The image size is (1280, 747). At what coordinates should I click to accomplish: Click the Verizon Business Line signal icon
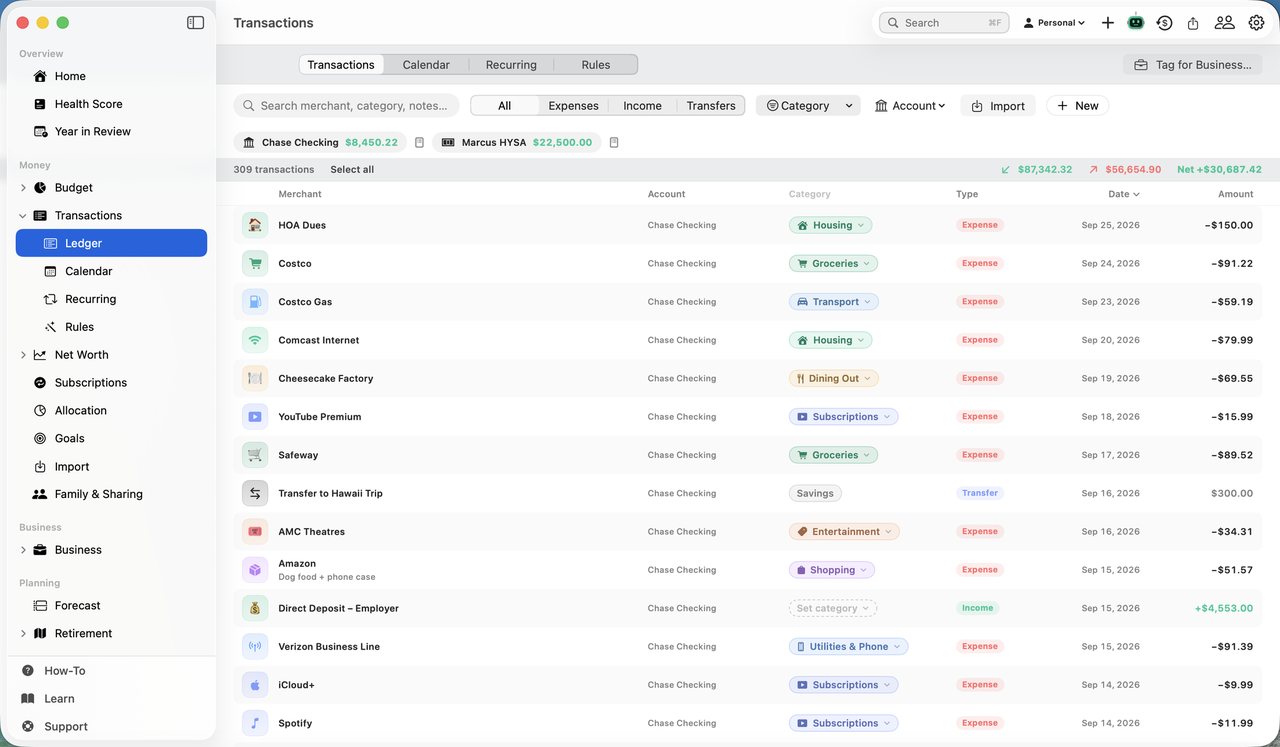pos(255,647)
